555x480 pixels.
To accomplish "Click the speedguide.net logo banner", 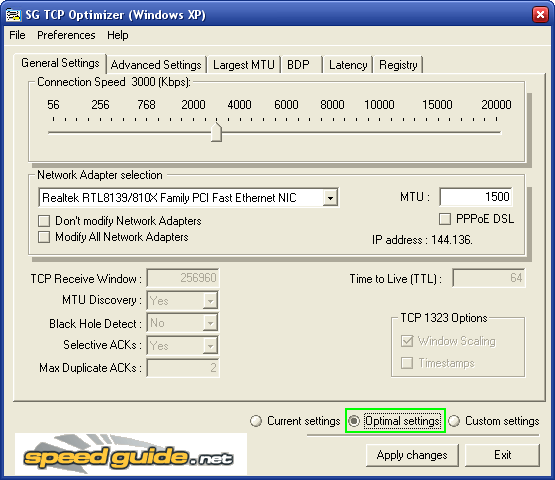I will pyautogui.click(x=131, y=454).
